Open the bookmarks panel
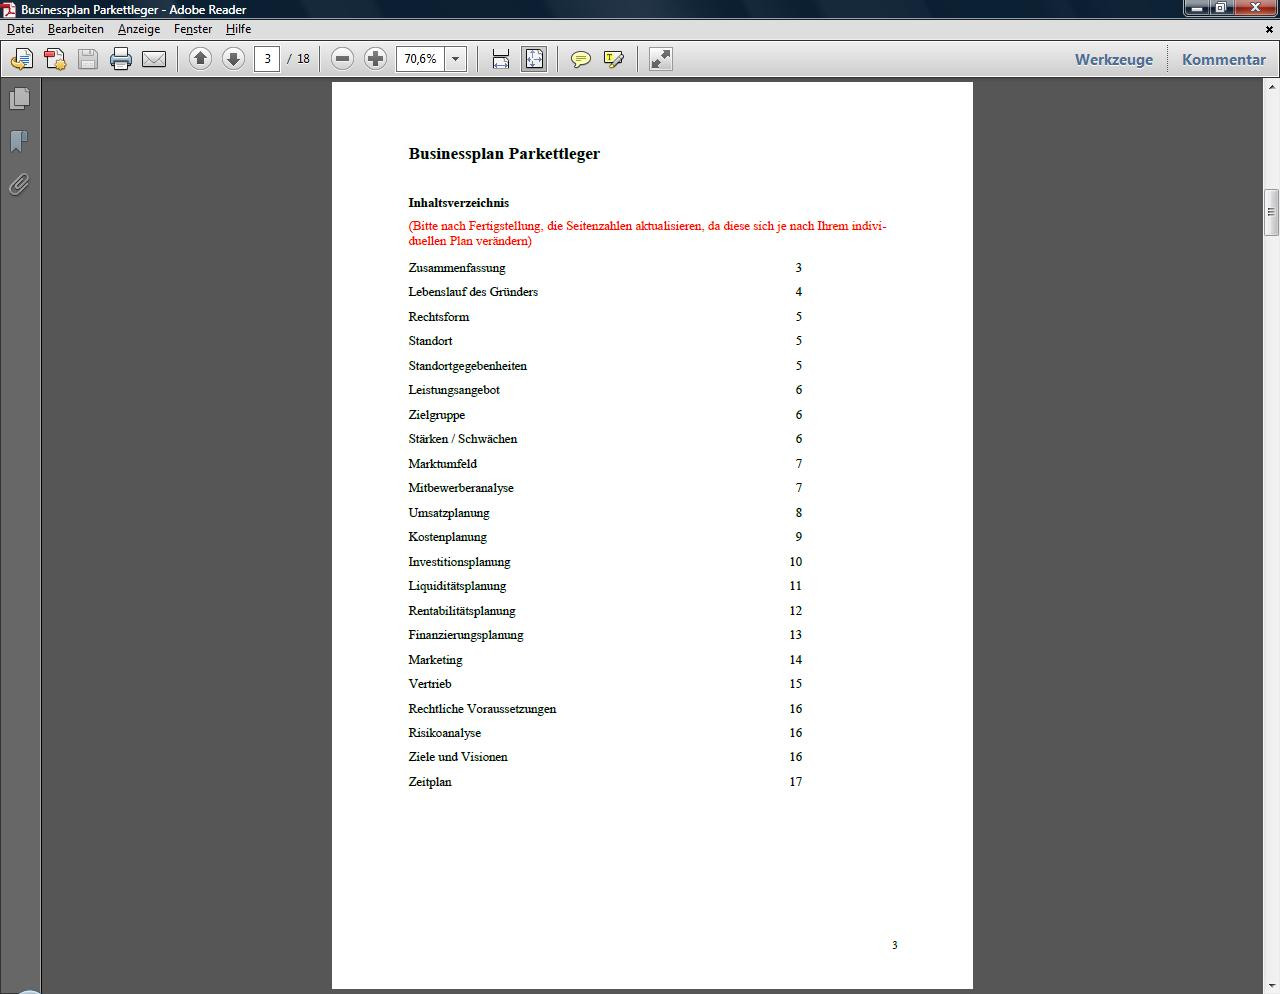1280x994 pixels. [x=19, y=141]
